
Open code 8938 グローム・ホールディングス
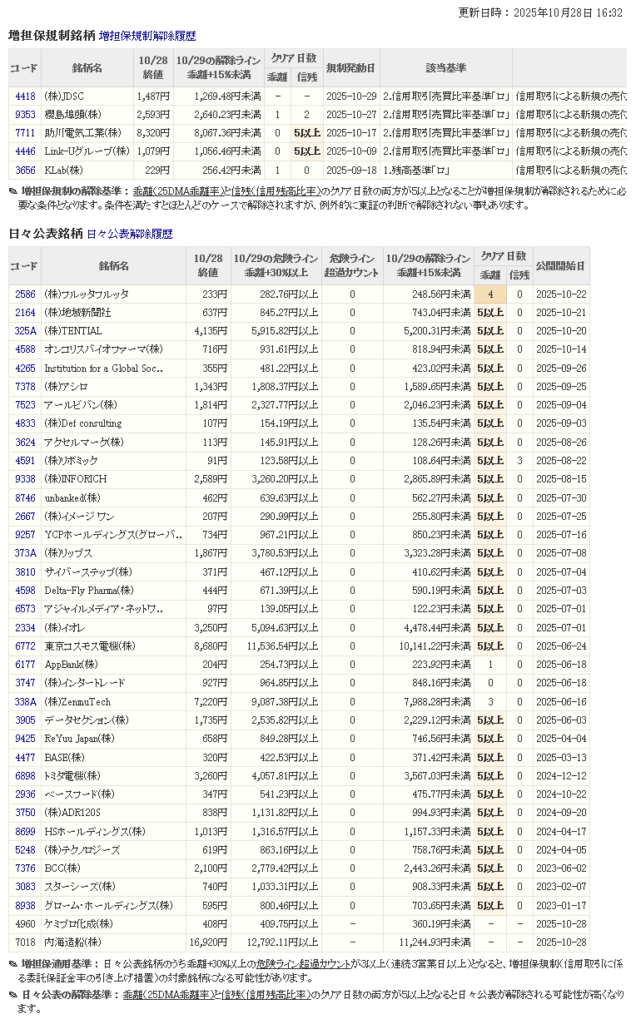(25, 905)
